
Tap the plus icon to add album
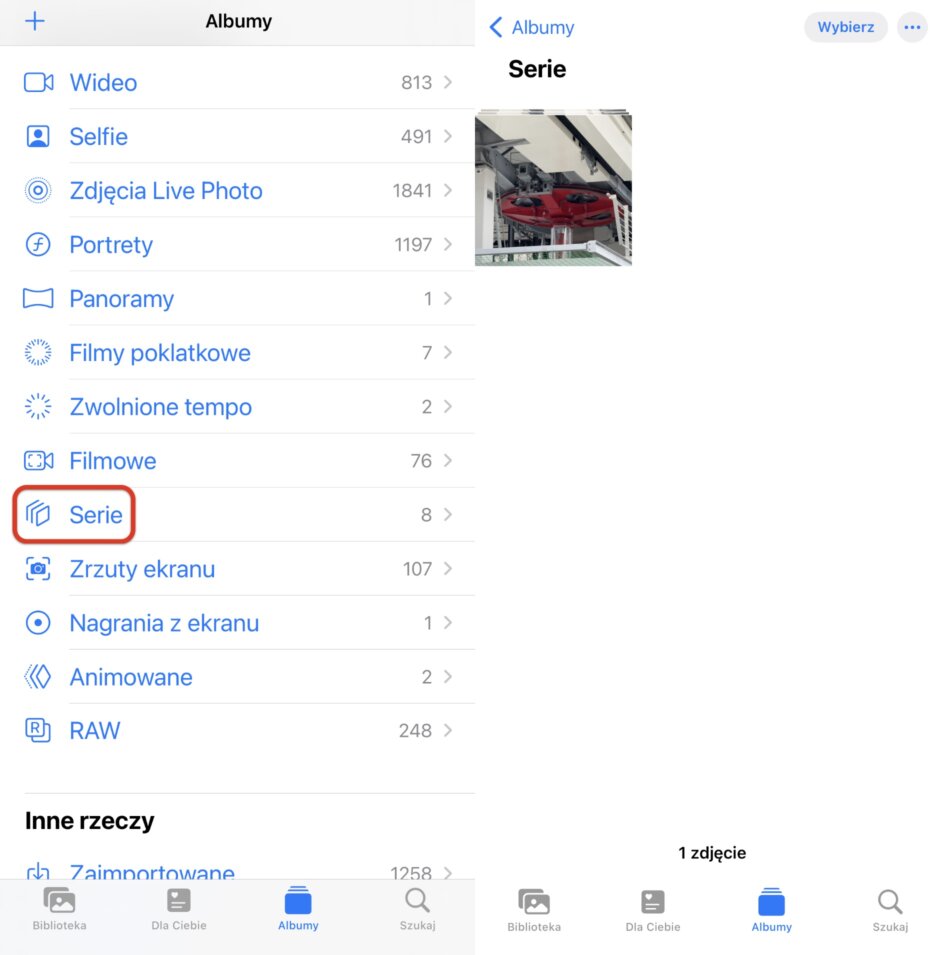35,21
